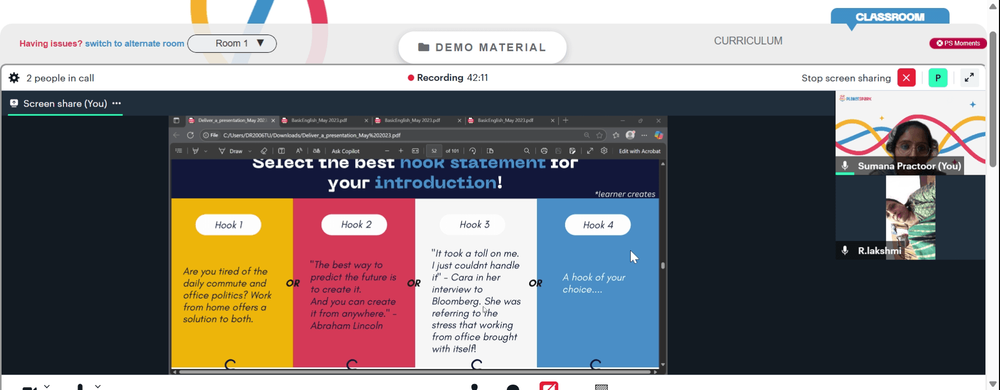Open PDF page view options icon
Image resolution: width=1000 pixels, height=390 pixels.
click(490, 151)
